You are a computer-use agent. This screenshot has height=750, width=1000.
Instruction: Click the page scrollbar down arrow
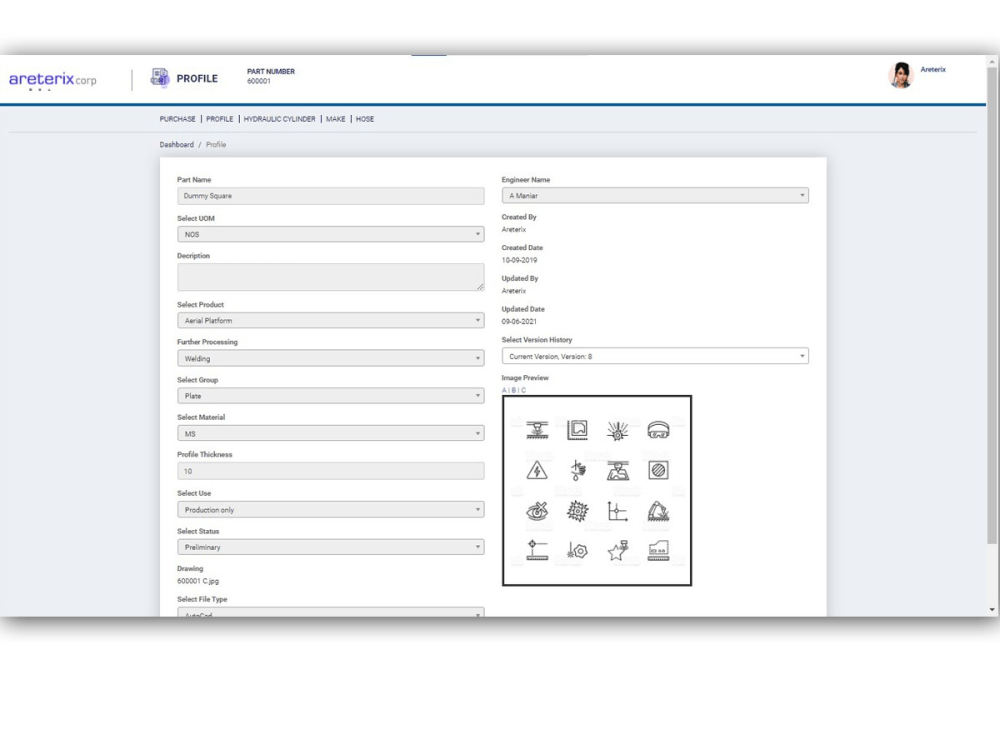[992, 610]
